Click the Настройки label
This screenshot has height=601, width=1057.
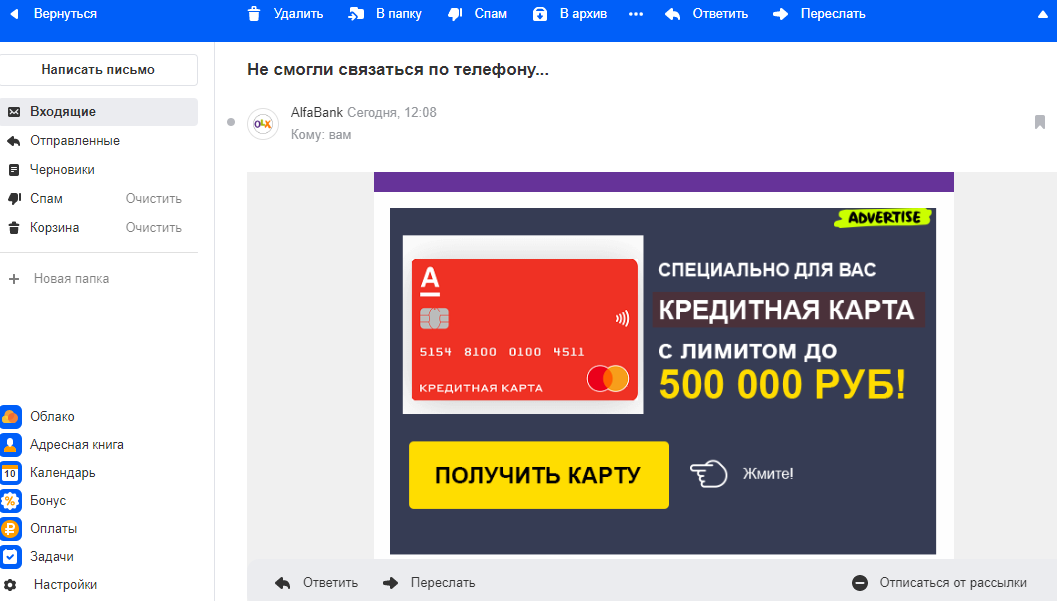tap(65, 585)
